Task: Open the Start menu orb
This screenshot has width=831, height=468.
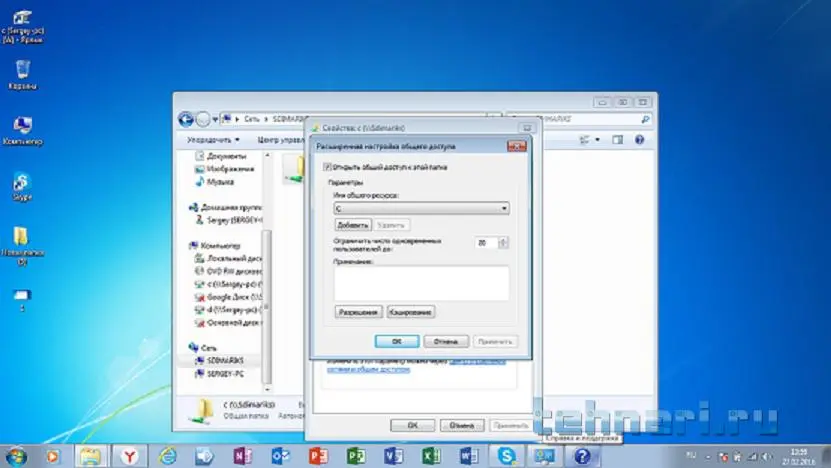Action: pos(16,456)
